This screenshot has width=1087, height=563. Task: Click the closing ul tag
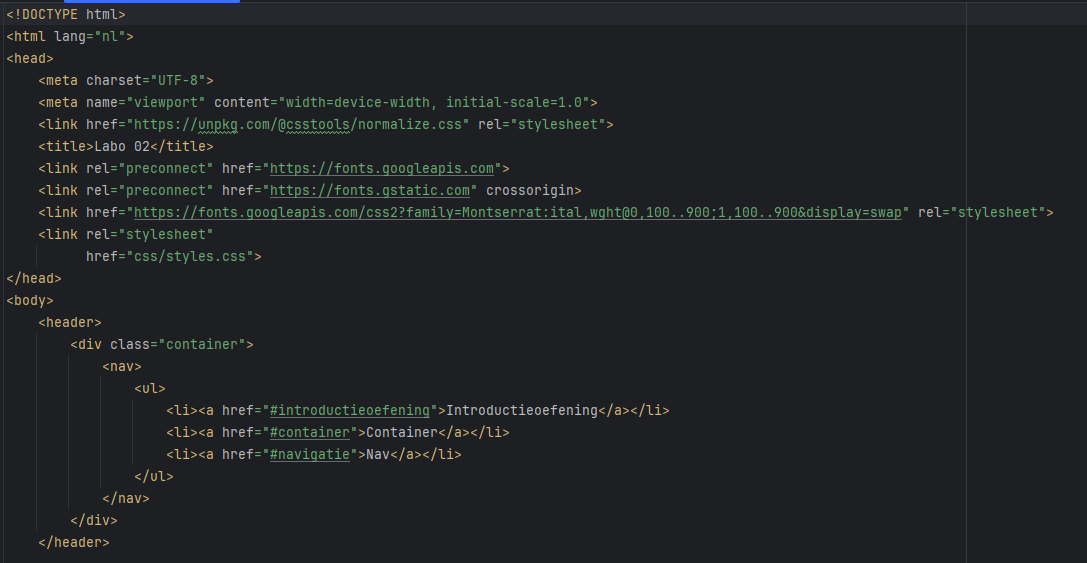[154, 477]
